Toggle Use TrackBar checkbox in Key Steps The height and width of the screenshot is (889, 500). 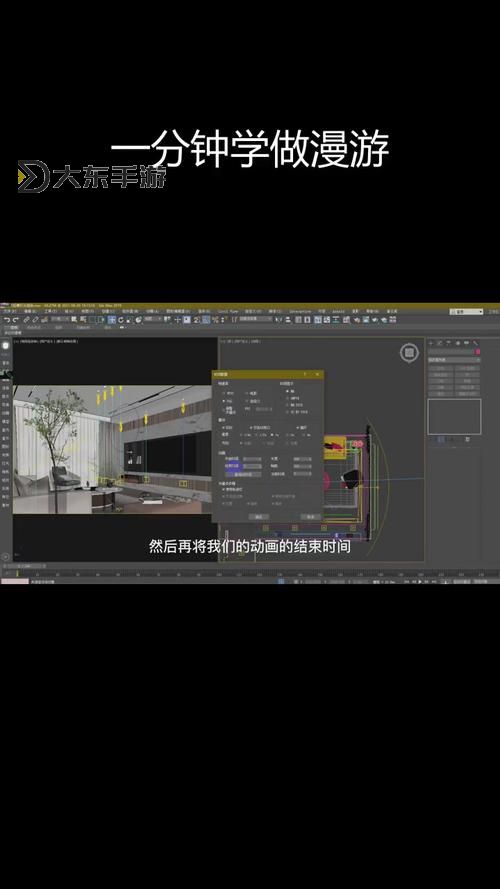click(223, 489)
